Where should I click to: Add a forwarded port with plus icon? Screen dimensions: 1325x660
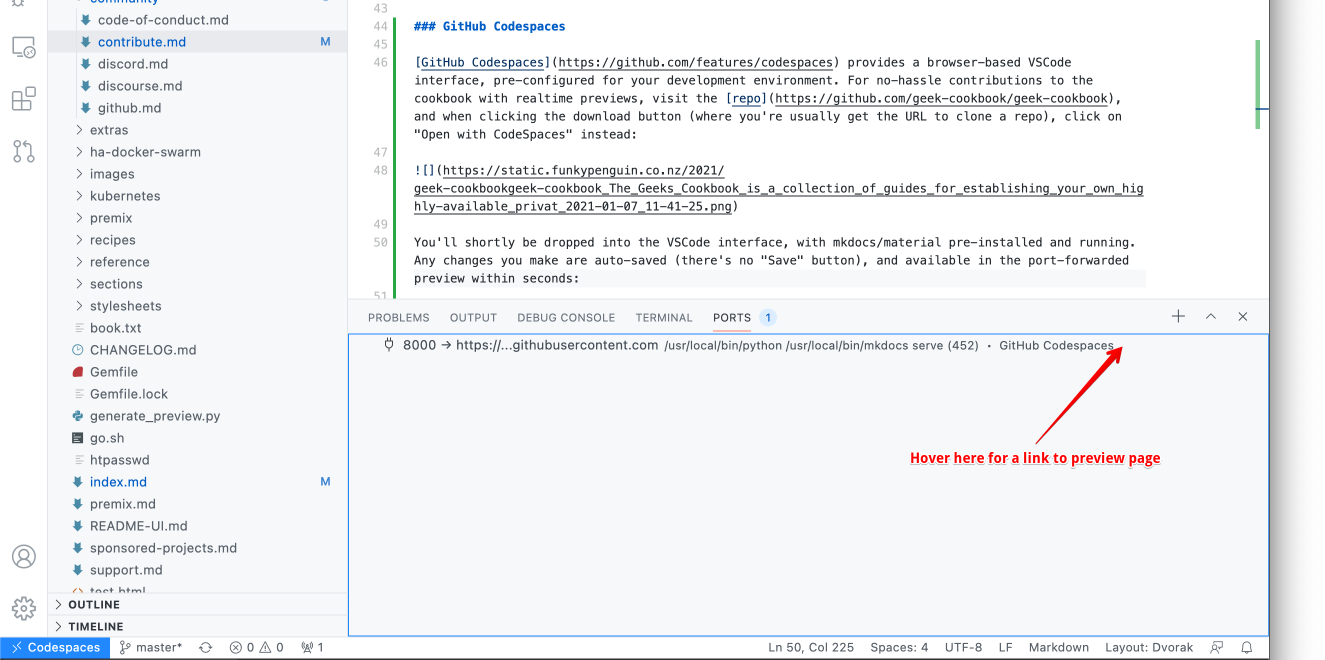1178,317
